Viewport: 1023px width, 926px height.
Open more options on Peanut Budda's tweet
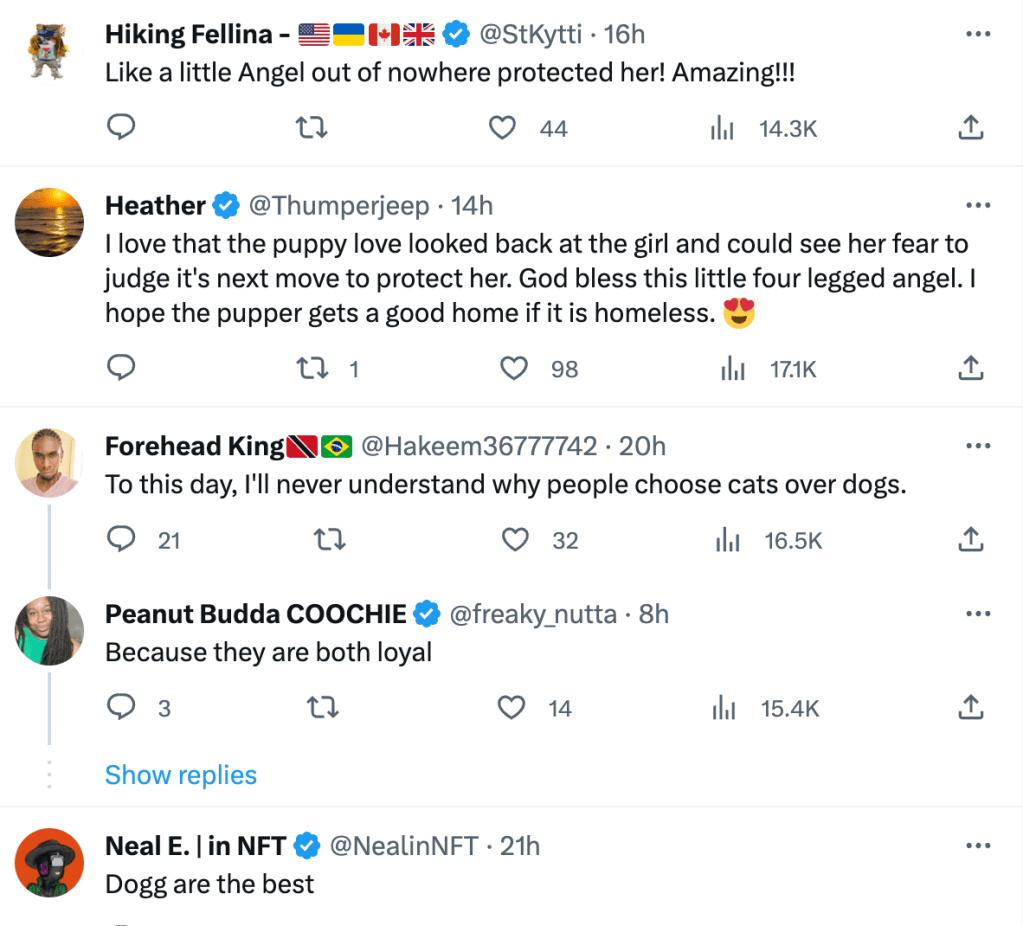tap(977, 613)
